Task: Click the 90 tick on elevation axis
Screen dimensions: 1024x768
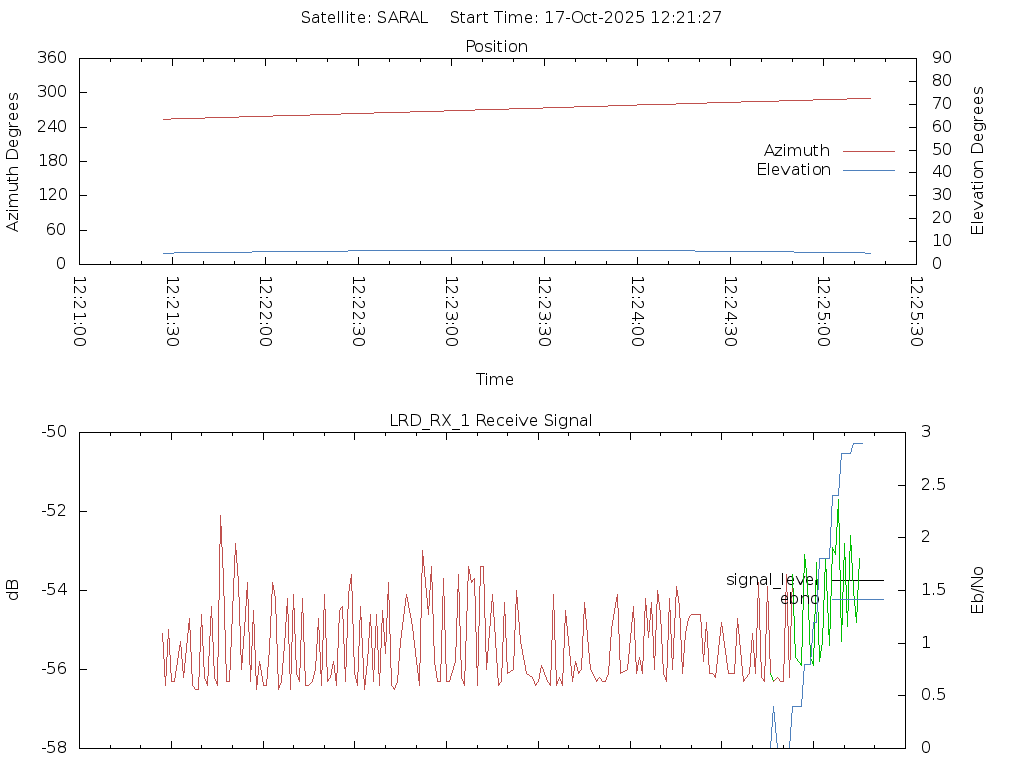Action: tap(940, 58)
